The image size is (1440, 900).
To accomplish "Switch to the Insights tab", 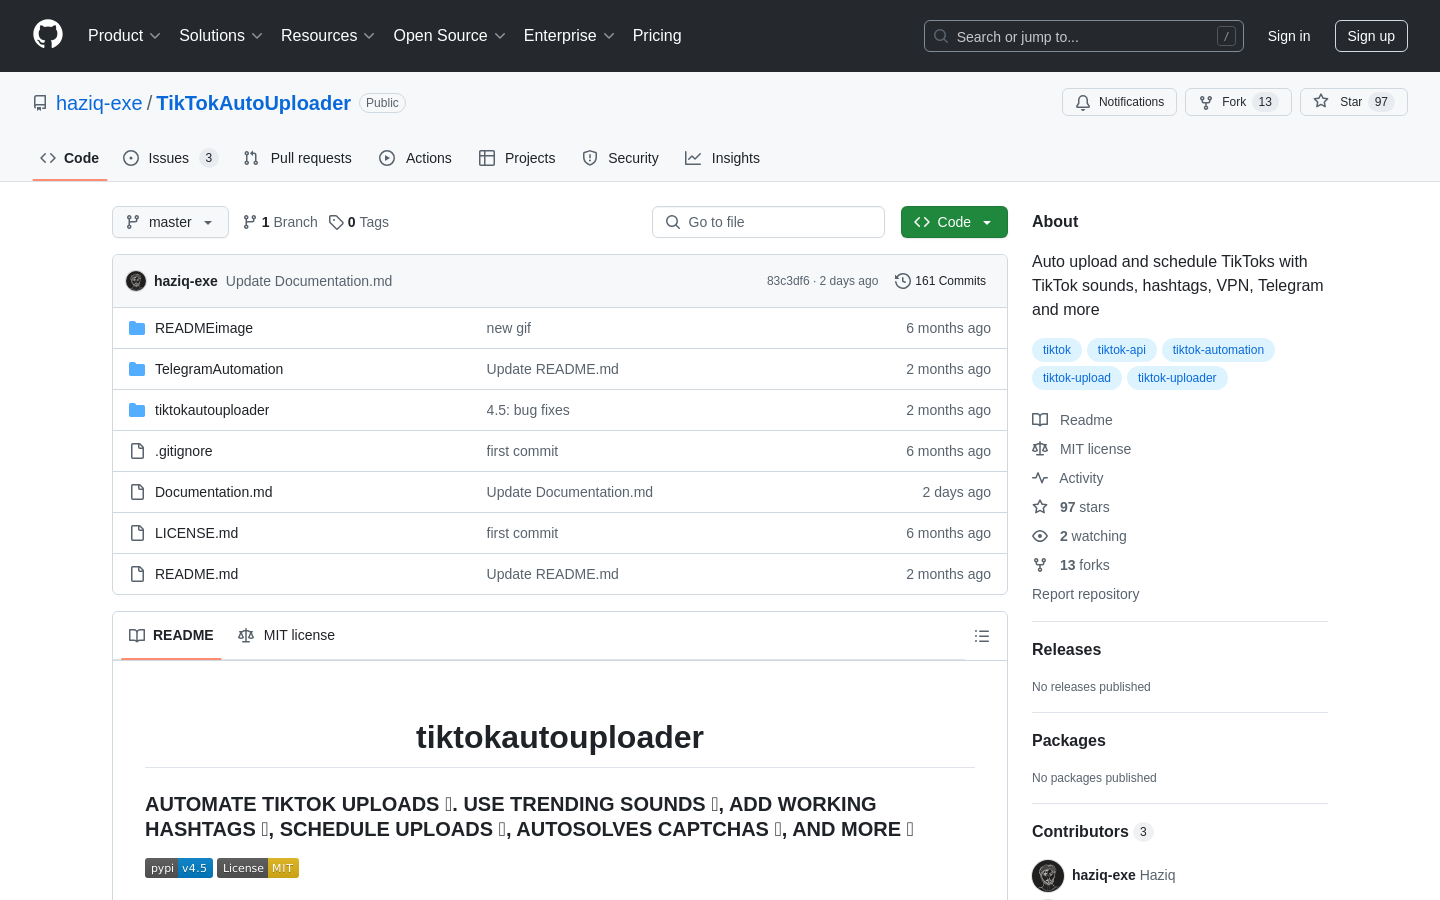I will pos(722,158).
